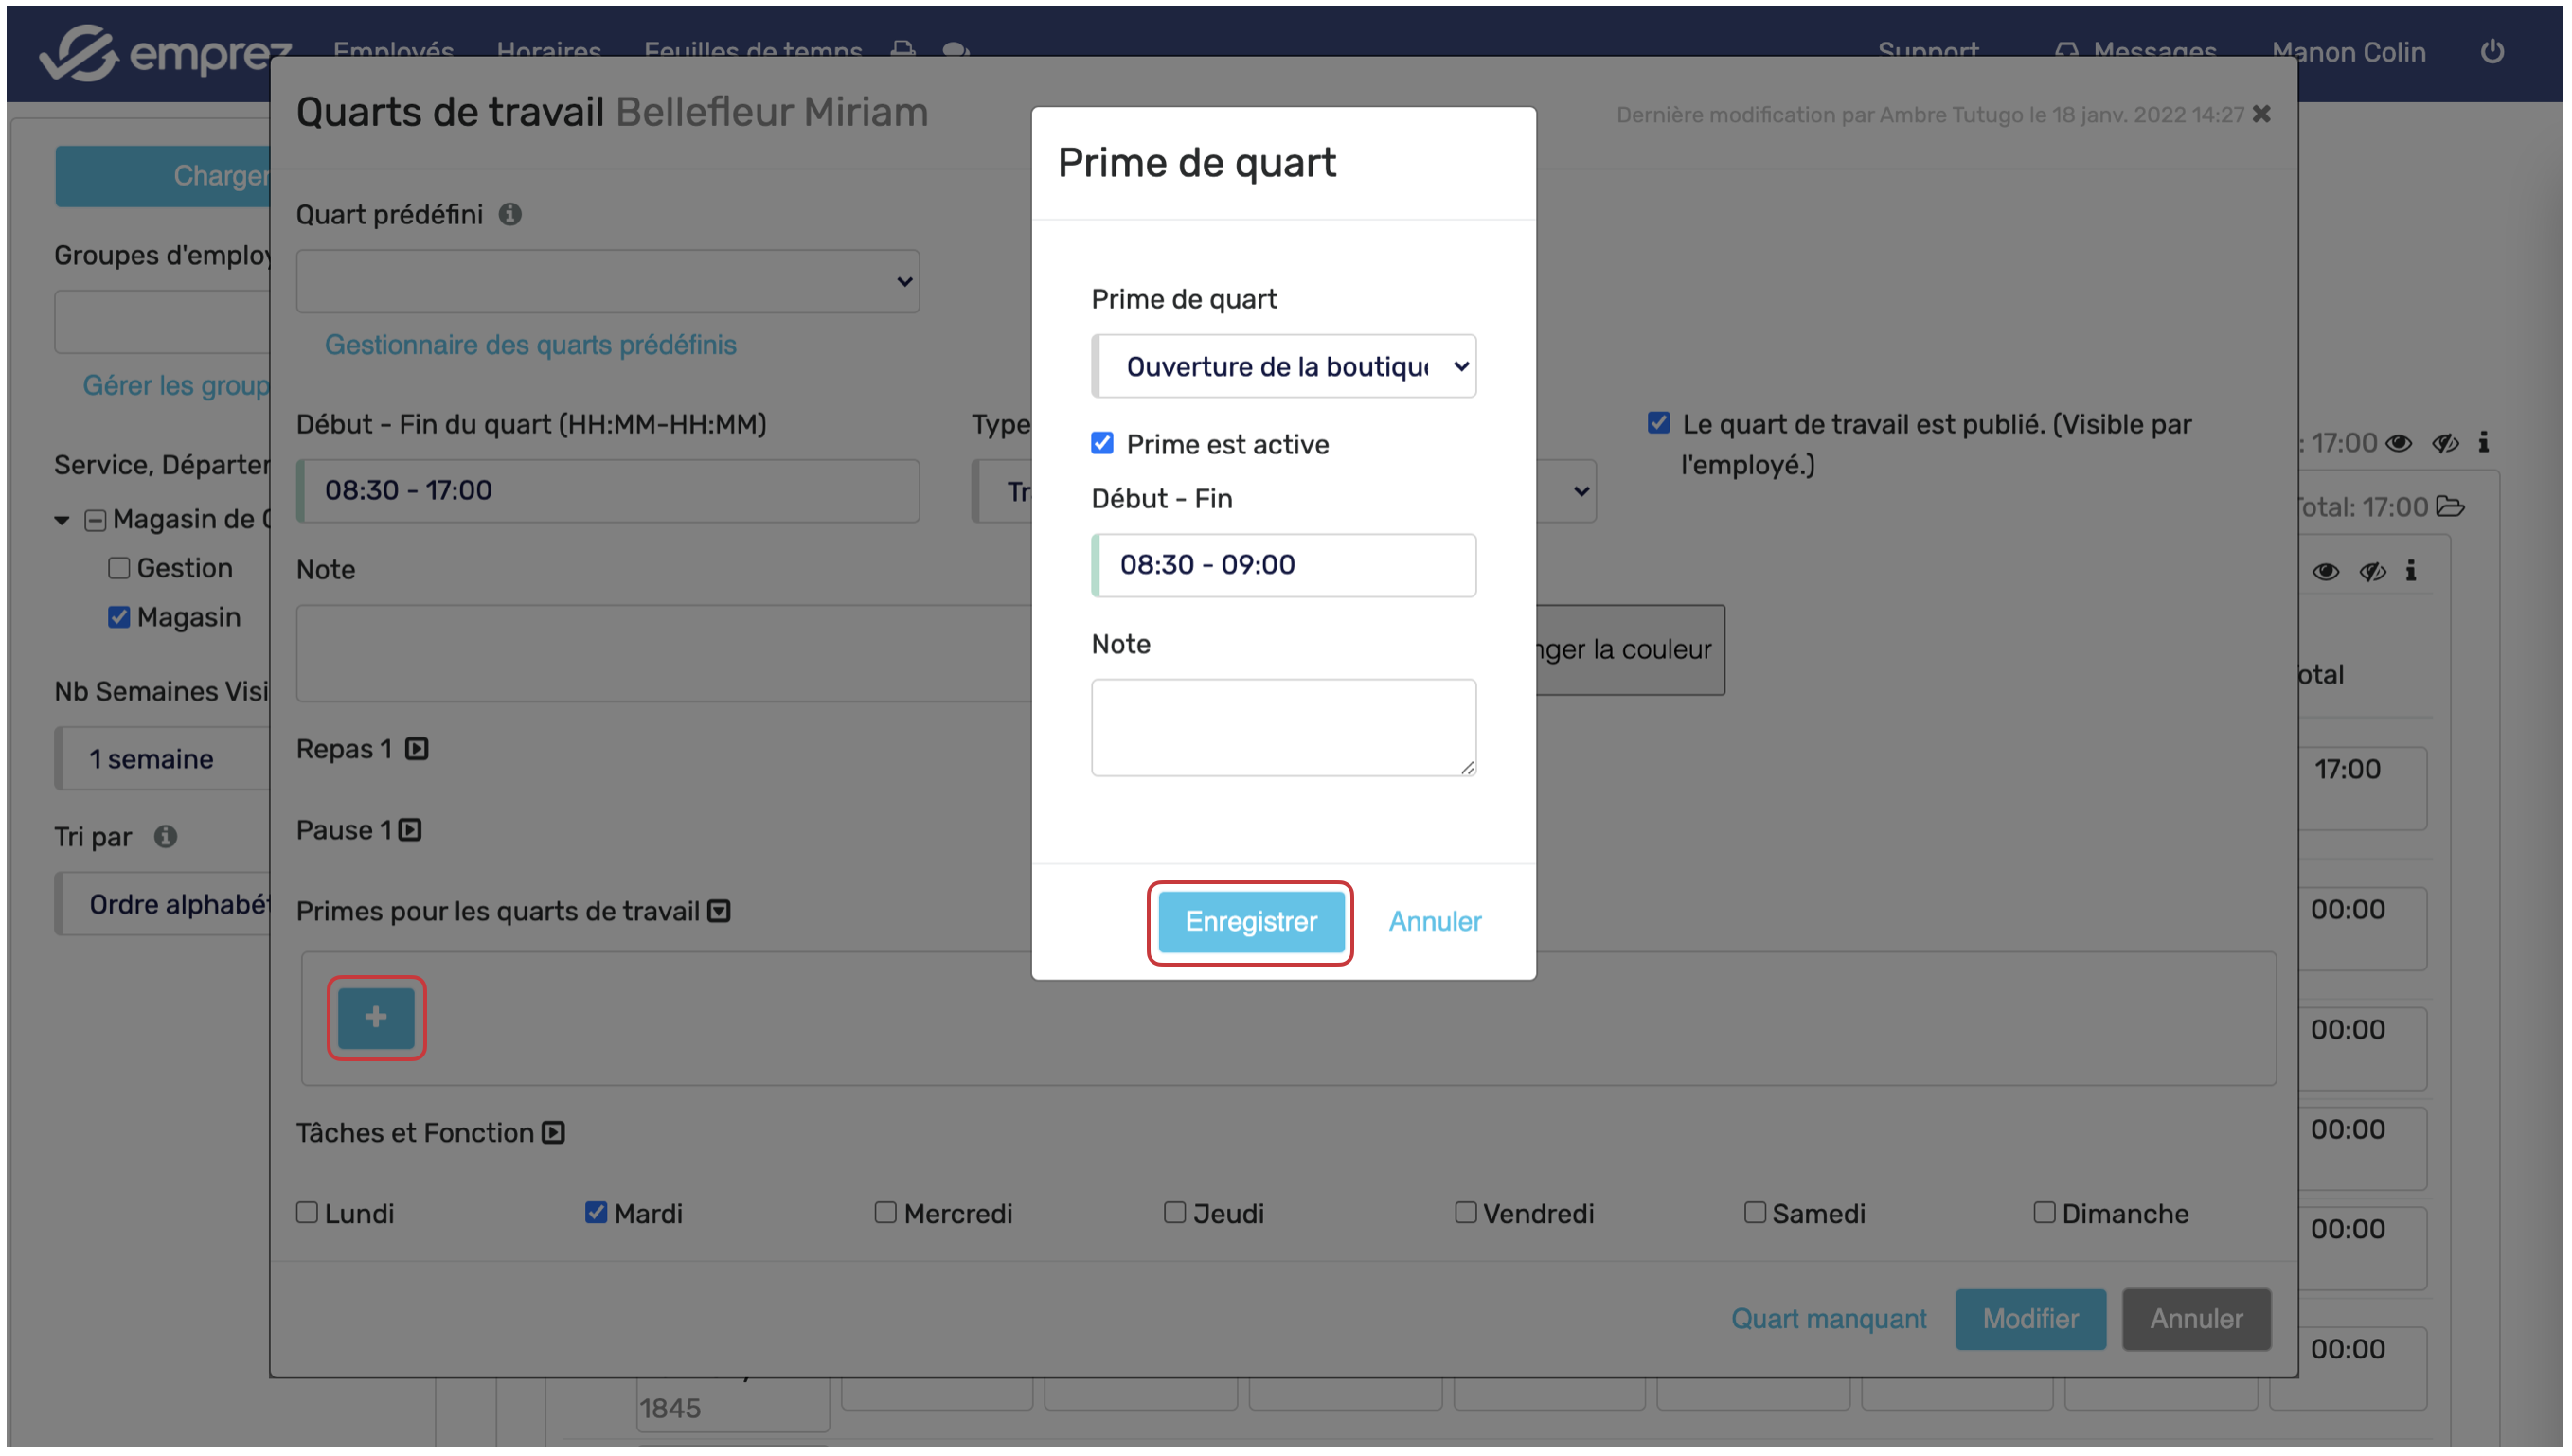
Task: Click the printer icon in the navigation bar
Action: (x=903, y=48)
